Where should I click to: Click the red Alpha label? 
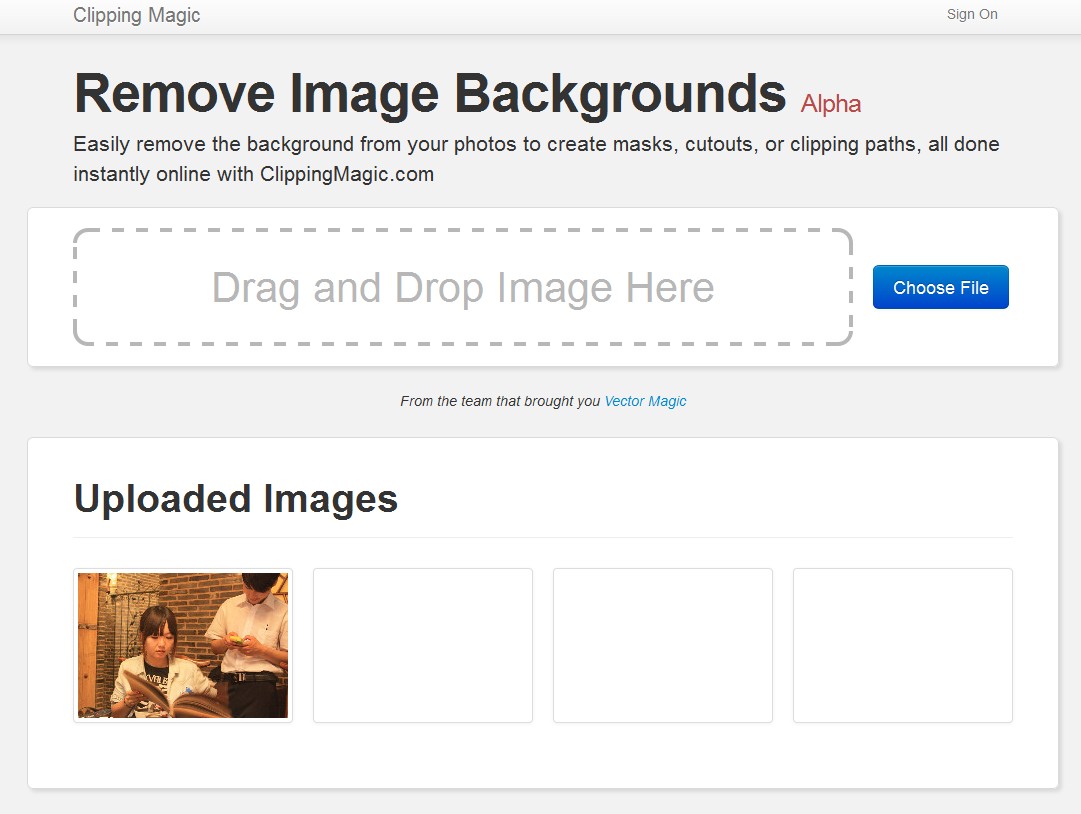tap(829, 103)
